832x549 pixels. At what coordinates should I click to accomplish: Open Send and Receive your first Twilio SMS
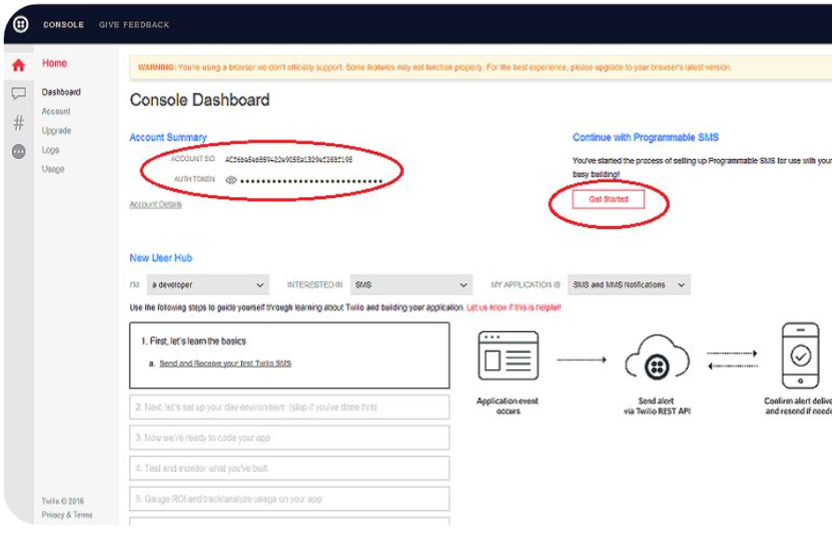pyautogui.click(x=225, y=364)
